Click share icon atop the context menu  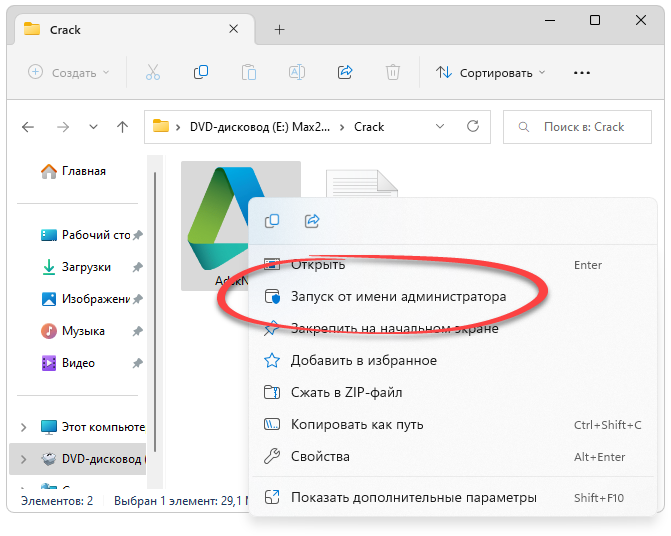[312, 221]
